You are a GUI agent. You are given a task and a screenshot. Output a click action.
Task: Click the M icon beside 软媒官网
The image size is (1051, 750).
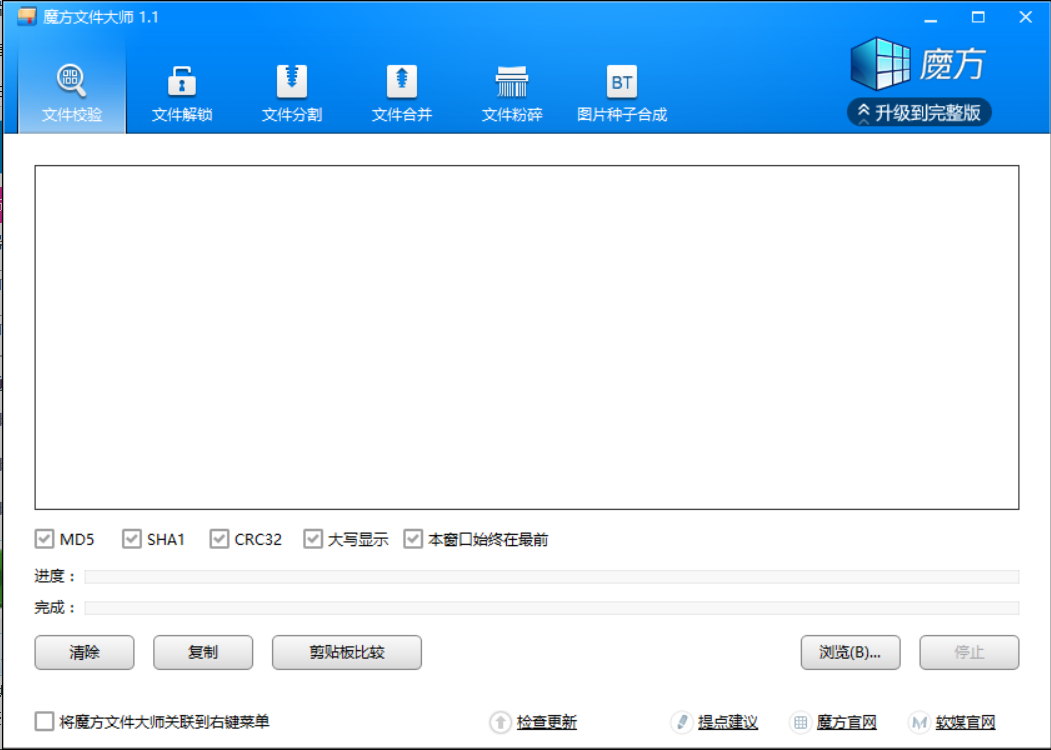(919, 722)
